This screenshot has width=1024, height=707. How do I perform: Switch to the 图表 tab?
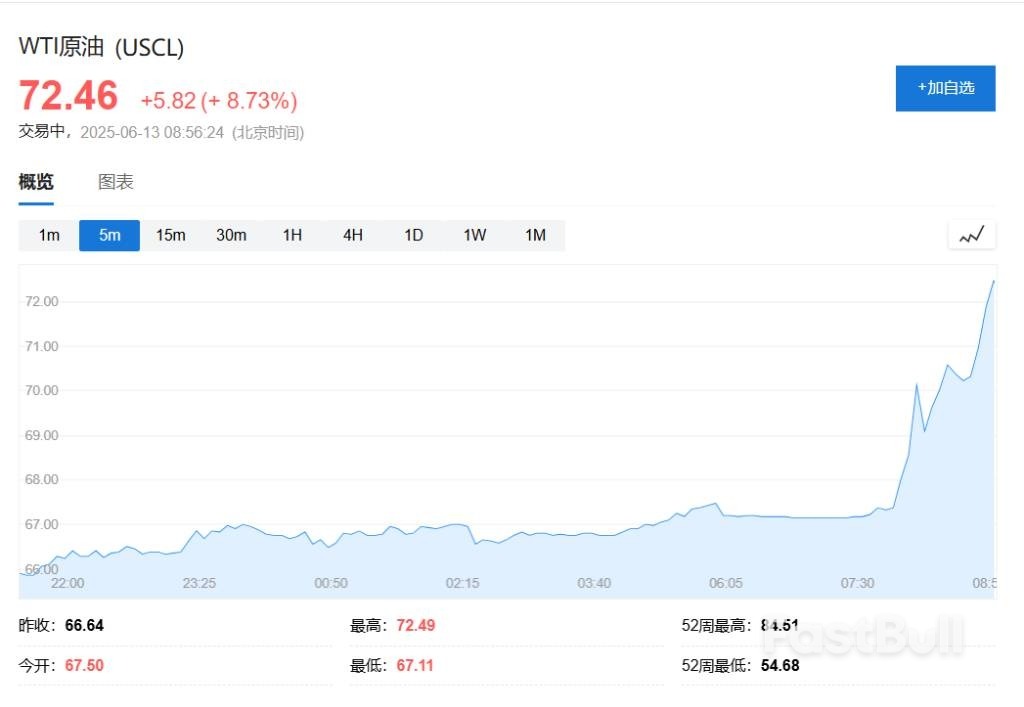click(x=115, y=182)
